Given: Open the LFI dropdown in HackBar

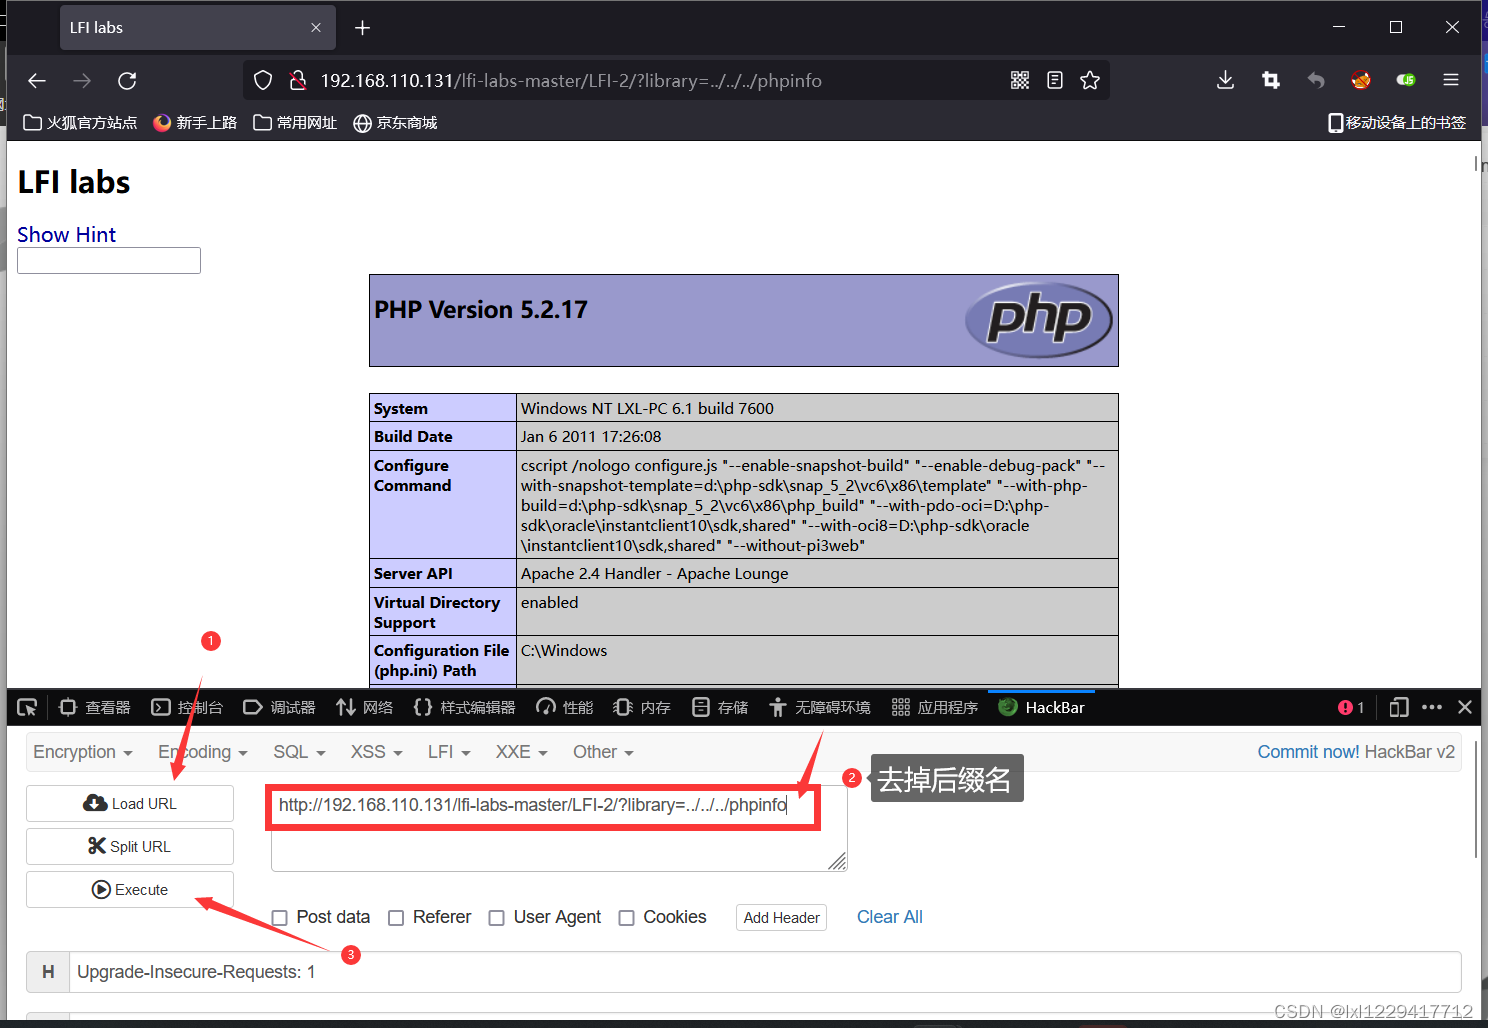Looking at the screenshot, I should point(448,751).
